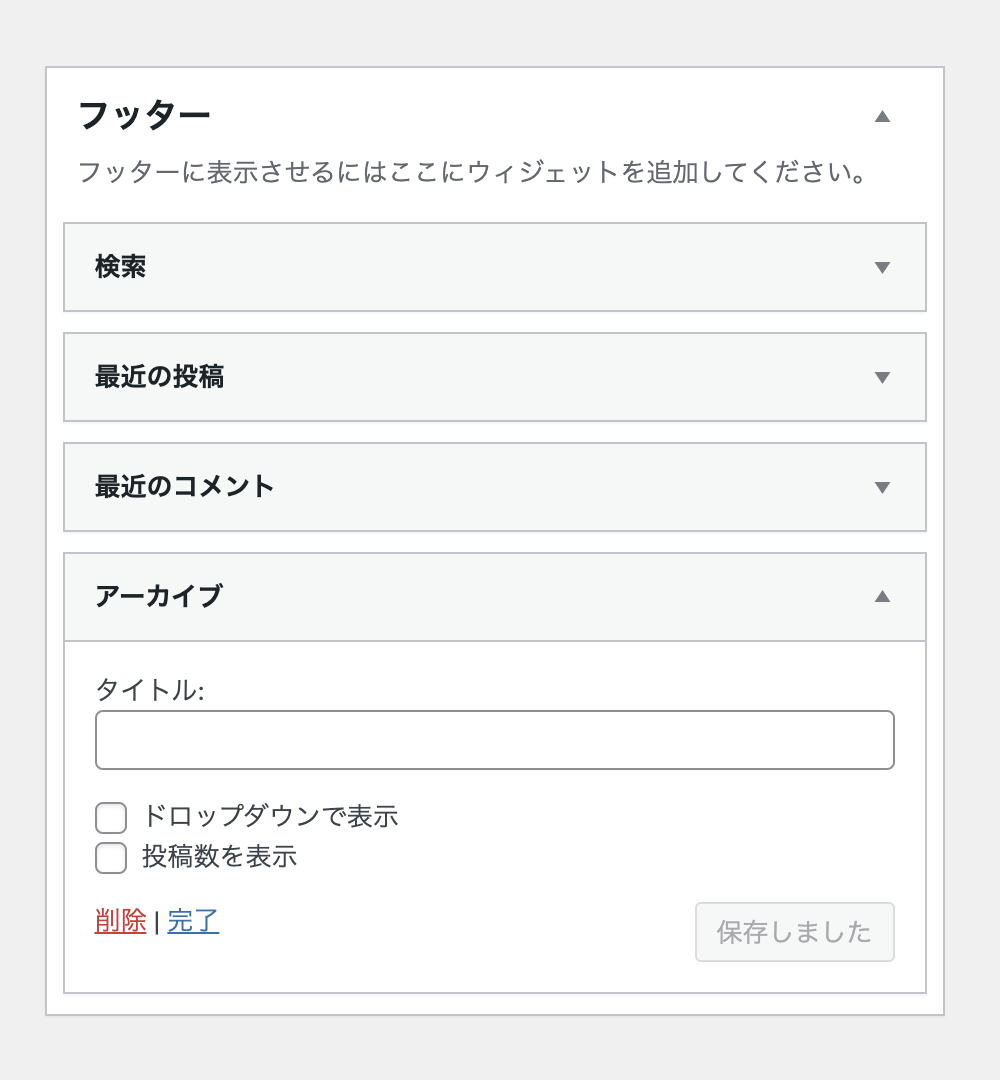
Task: Check the 投稿数を表示 checkbox
Action: [x=111, y=858]
